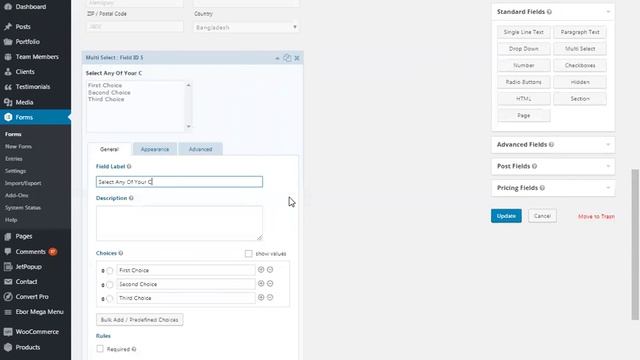Image resolution: width=640 pixels, height=360 pixels.
Task: Enable the show values checkbox
Action: (x=248, y=254)
